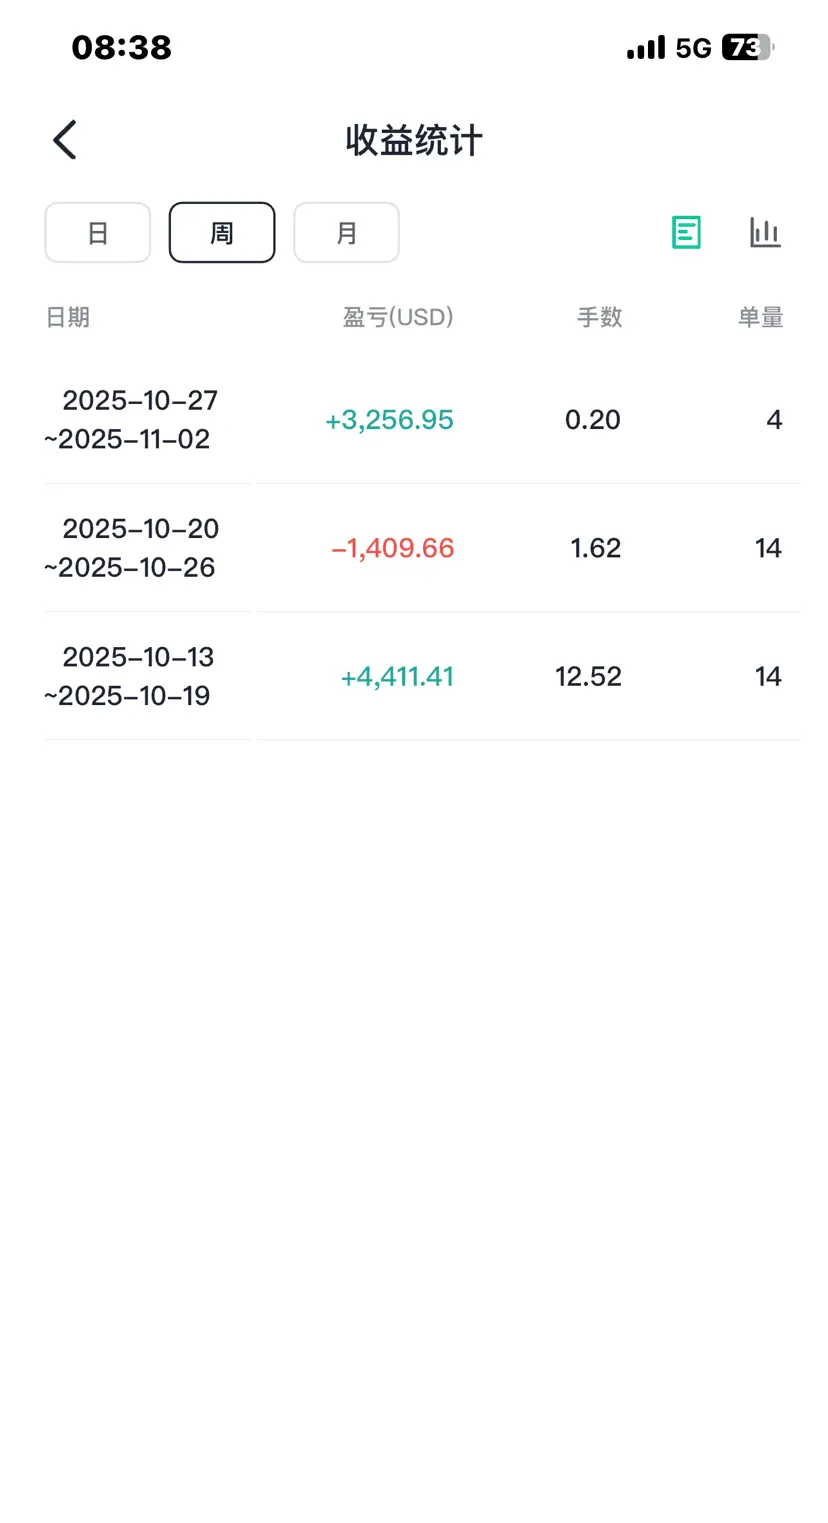The height and width of the screenshot is (1523, 828).
Task: Tap the +3,256.95 profit value
Action: point(390,420)
